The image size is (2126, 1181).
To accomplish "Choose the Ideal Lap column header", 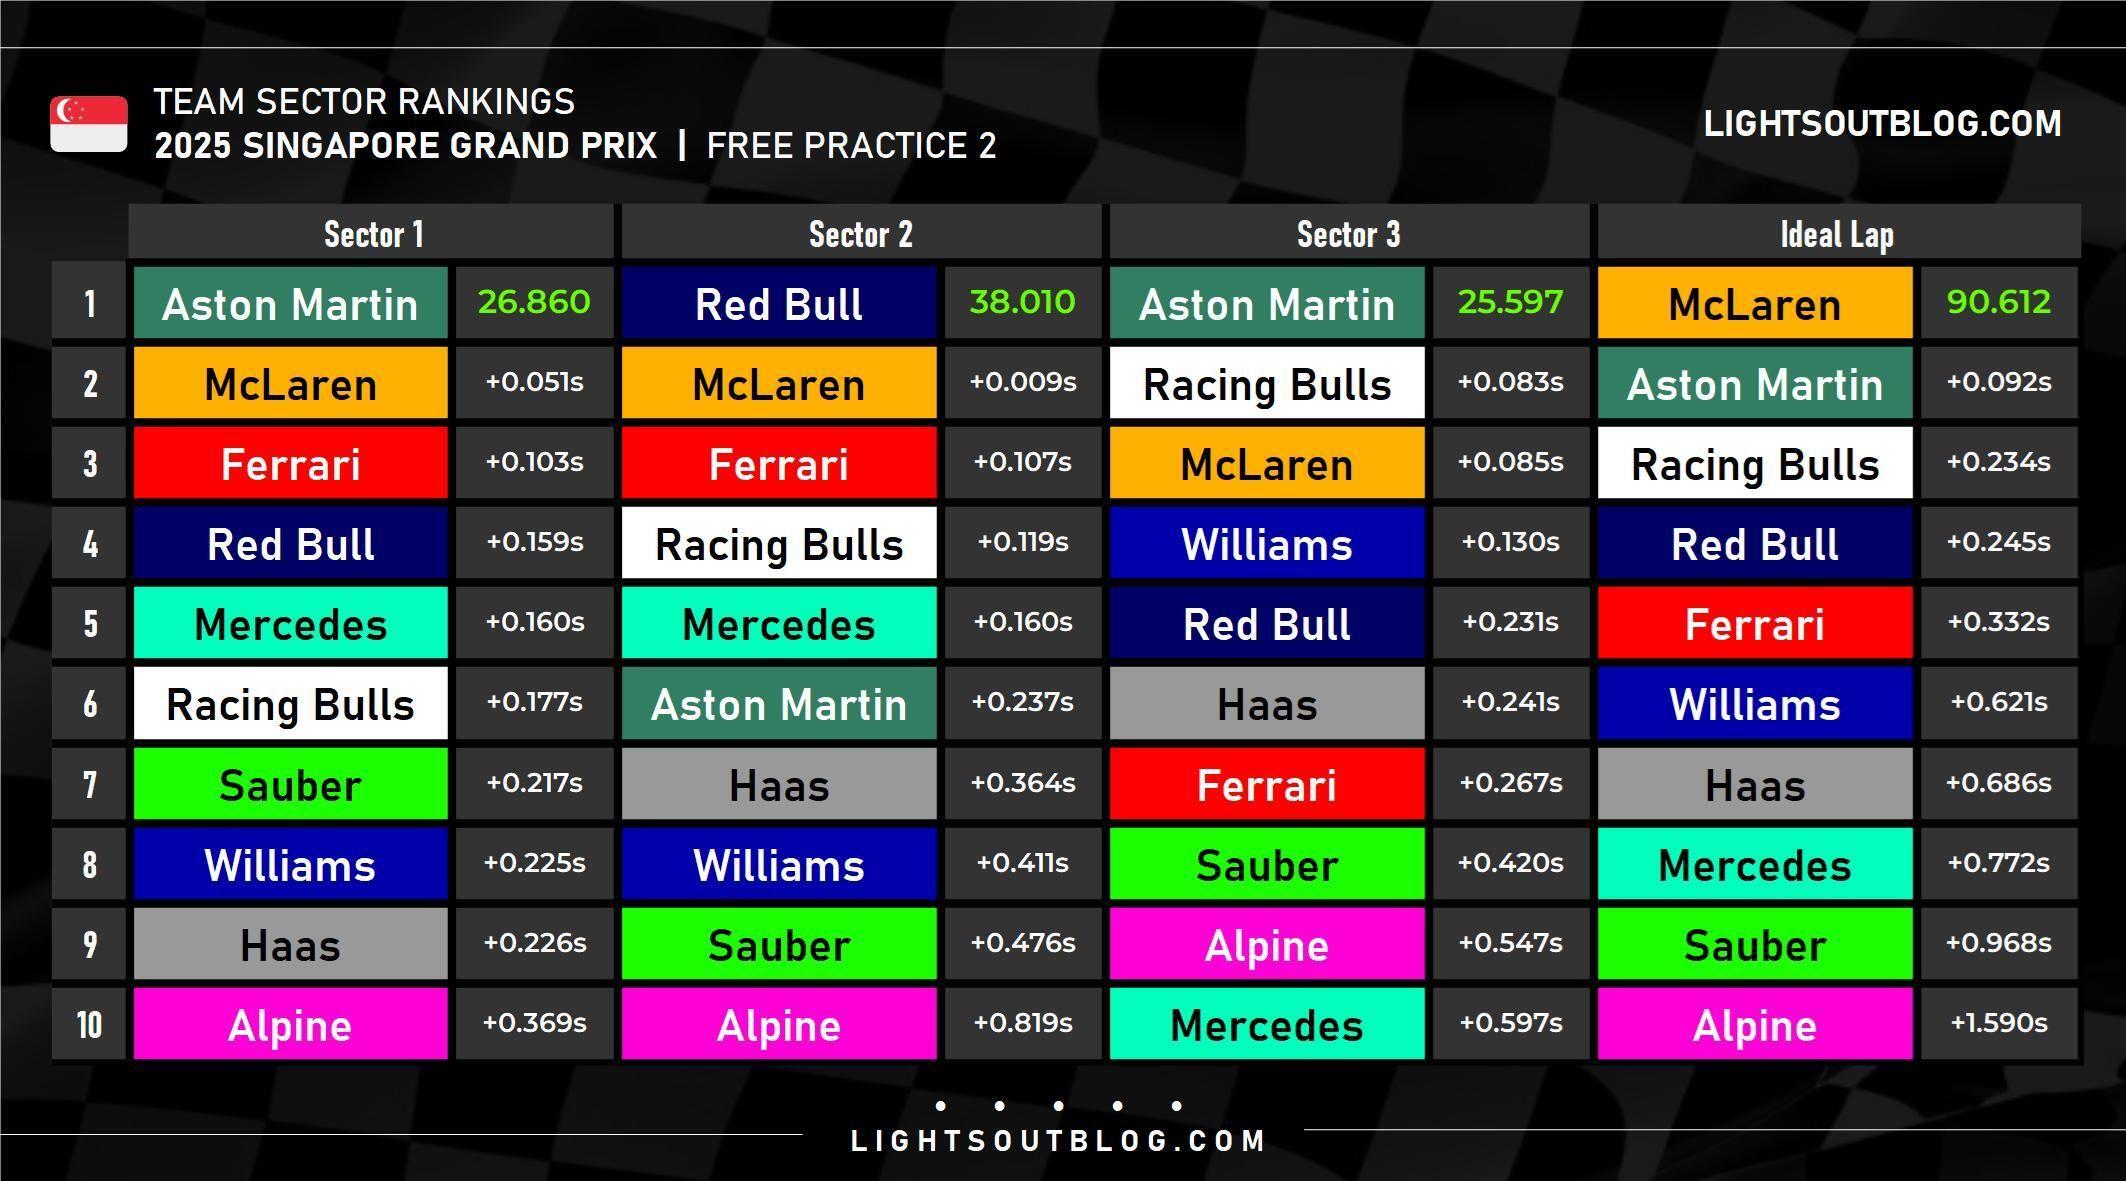I will [x=1837, y=234].
